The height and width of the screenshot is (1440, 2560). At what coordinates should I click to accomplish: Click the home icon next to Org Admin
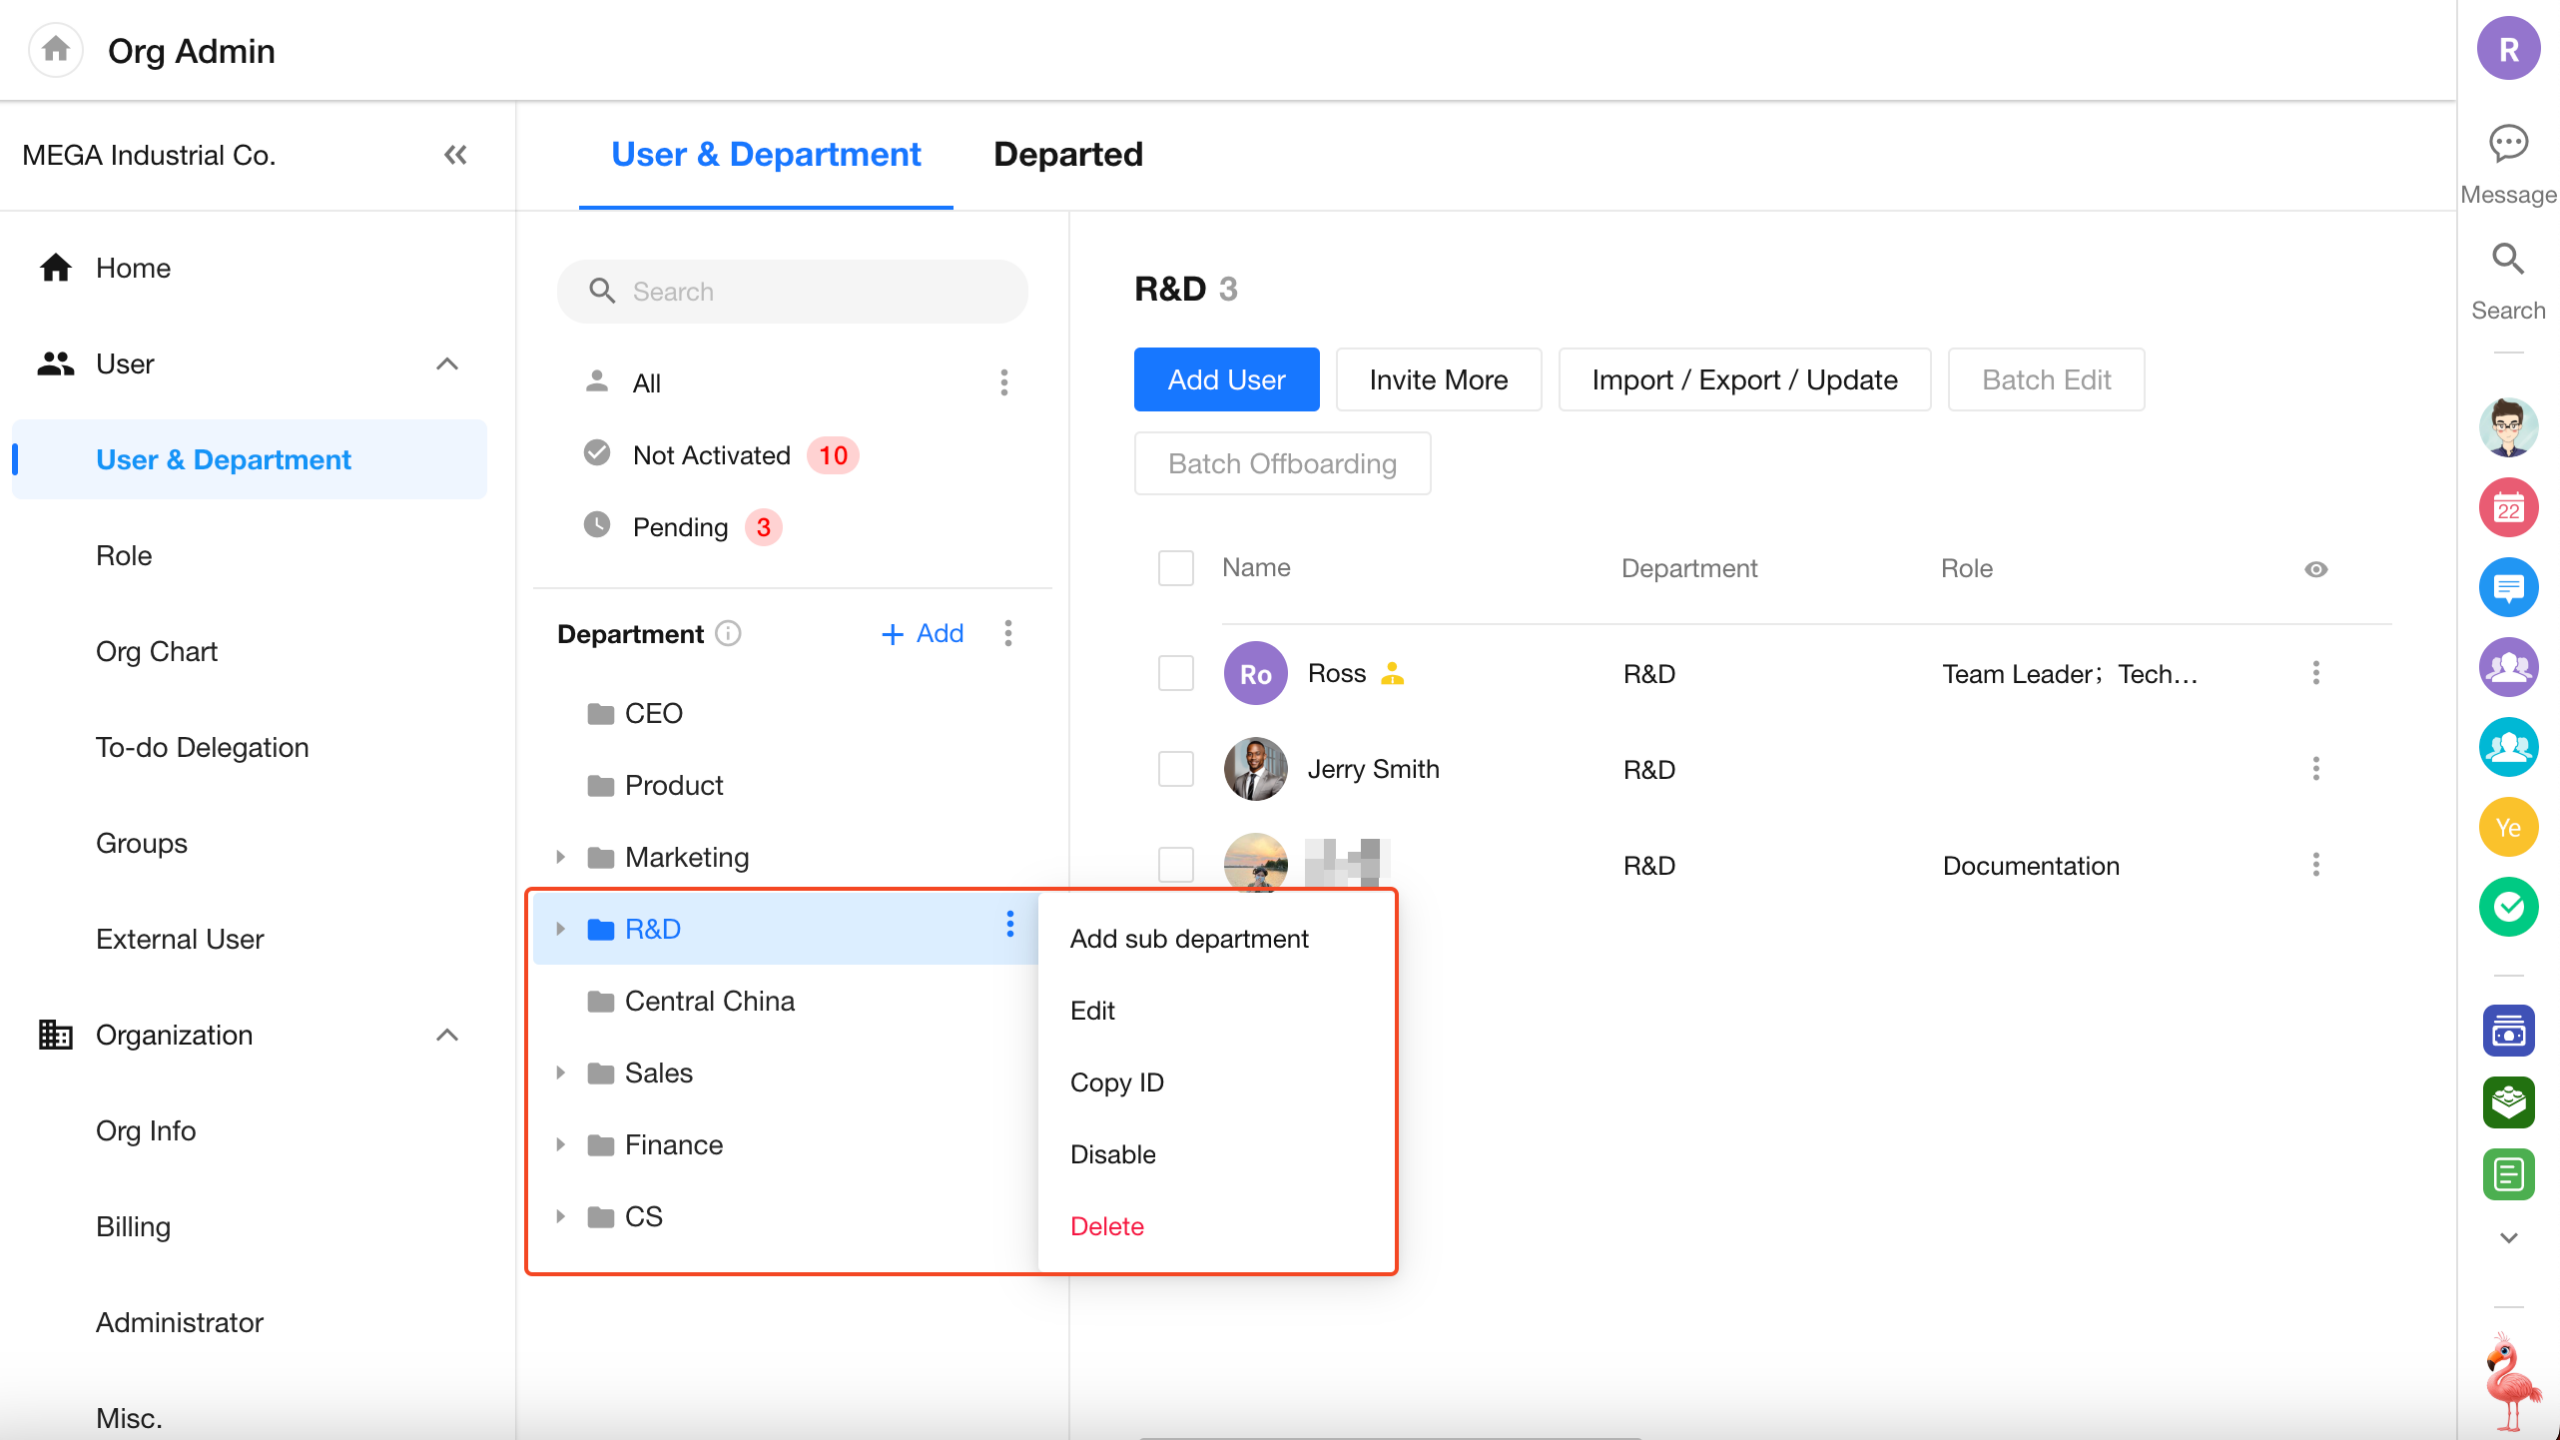tap(56, 49)
